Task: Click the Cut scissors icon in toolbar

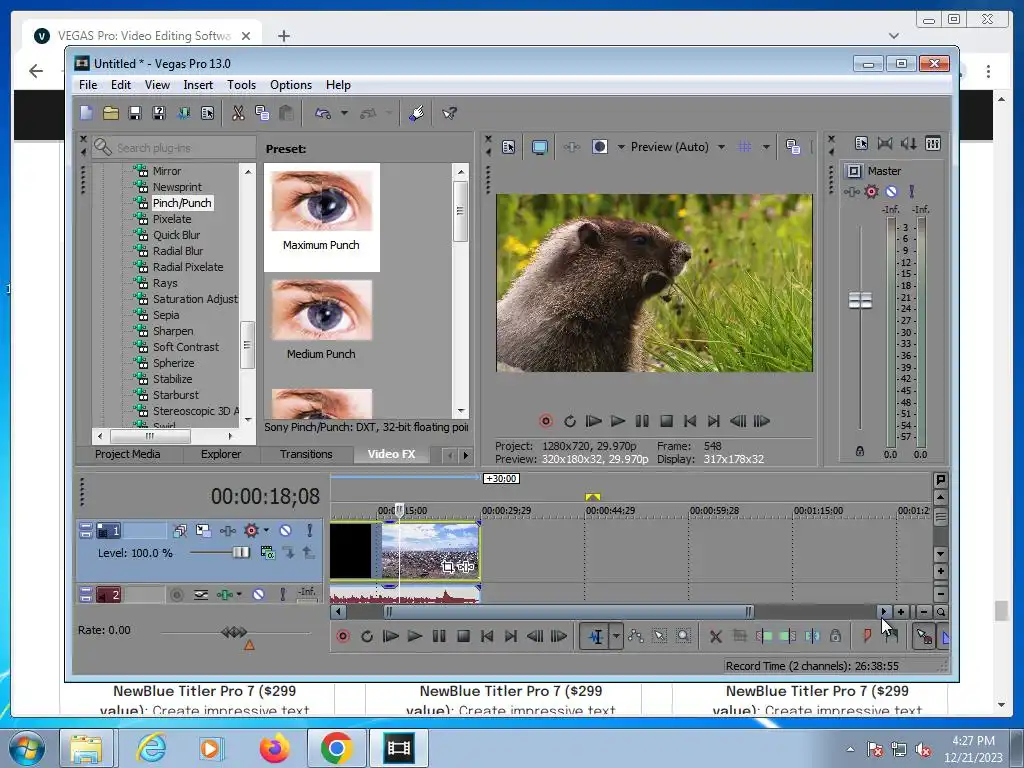Action: (x=238, y=114)
